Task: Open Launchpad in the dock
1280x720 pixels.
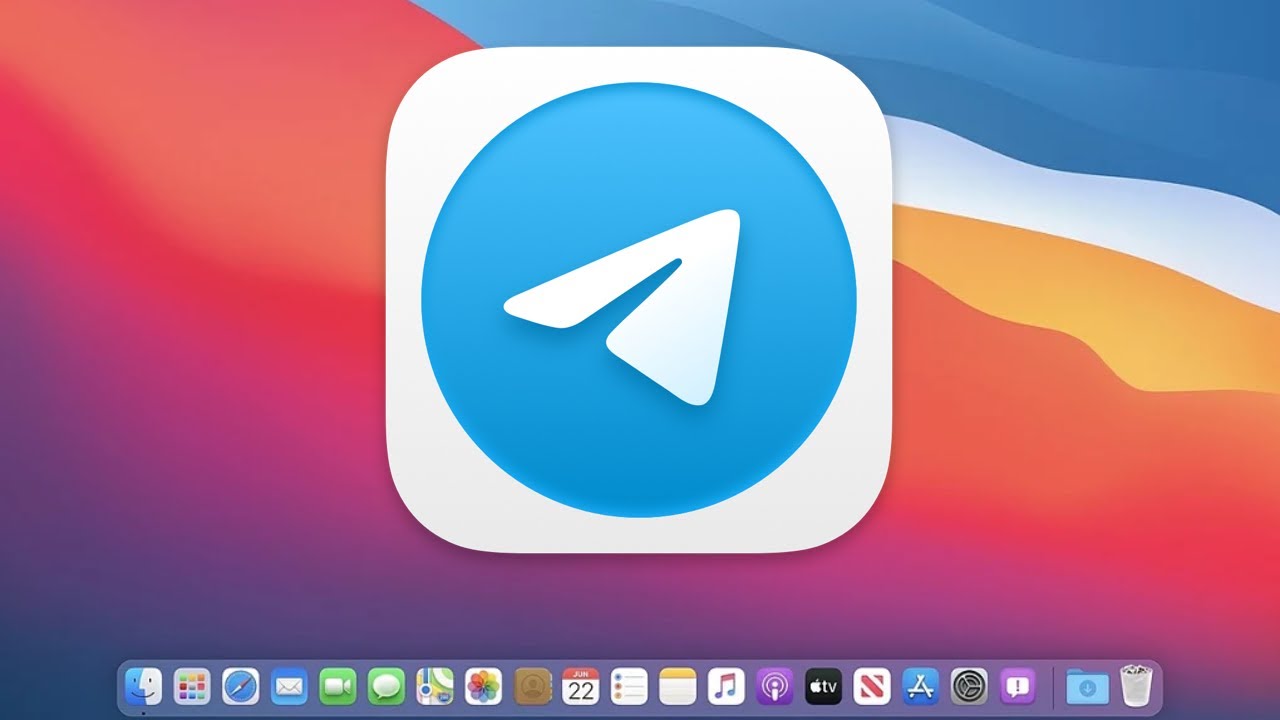Action: 192,686
